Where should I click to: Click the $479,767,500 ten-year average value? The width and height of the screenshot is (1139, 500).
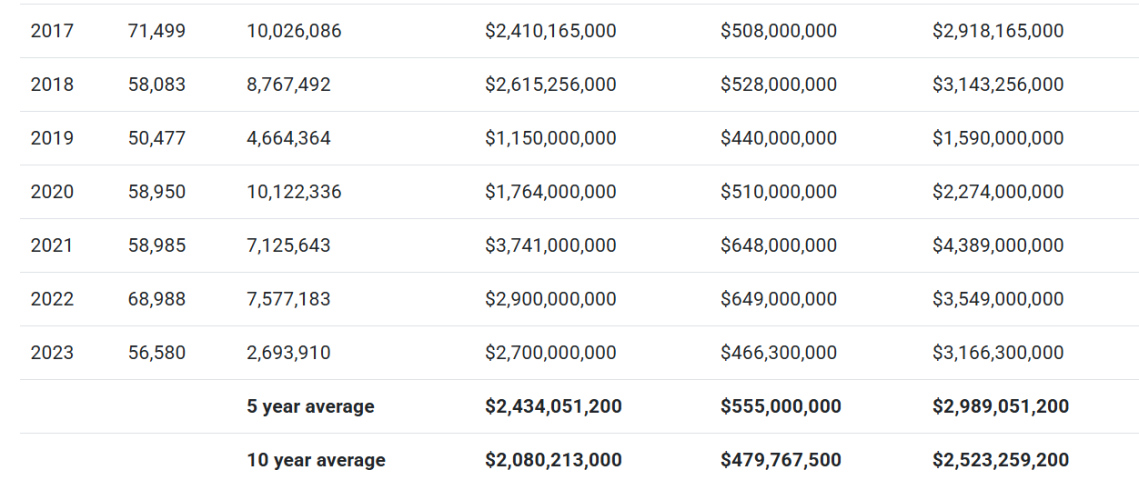pos(780,460)
